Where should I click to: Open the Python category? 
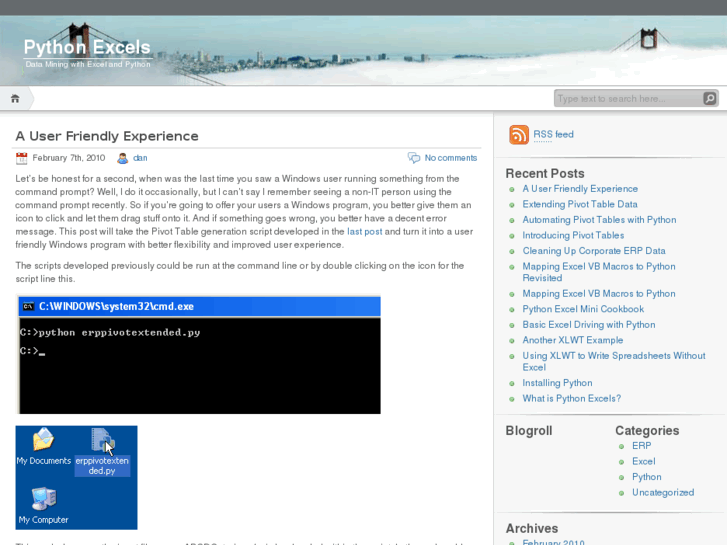[x=647, y=477]
